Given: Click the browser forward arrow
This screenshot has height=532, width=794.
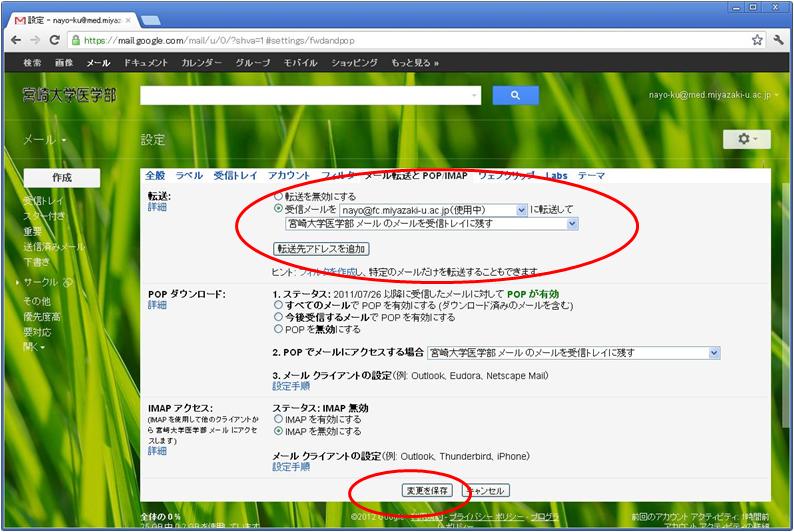Looking at the screenshot, I should (x=35, y=41).
